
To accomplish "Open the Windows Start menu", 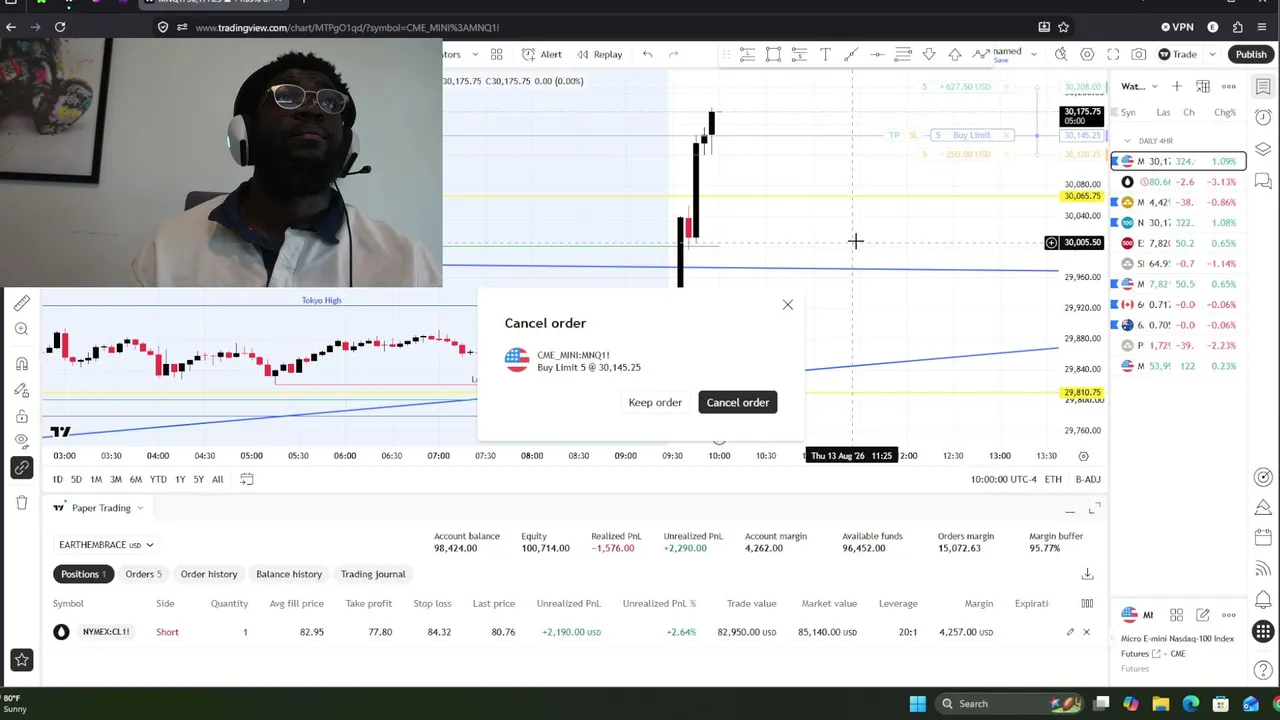I will (917, 704).
